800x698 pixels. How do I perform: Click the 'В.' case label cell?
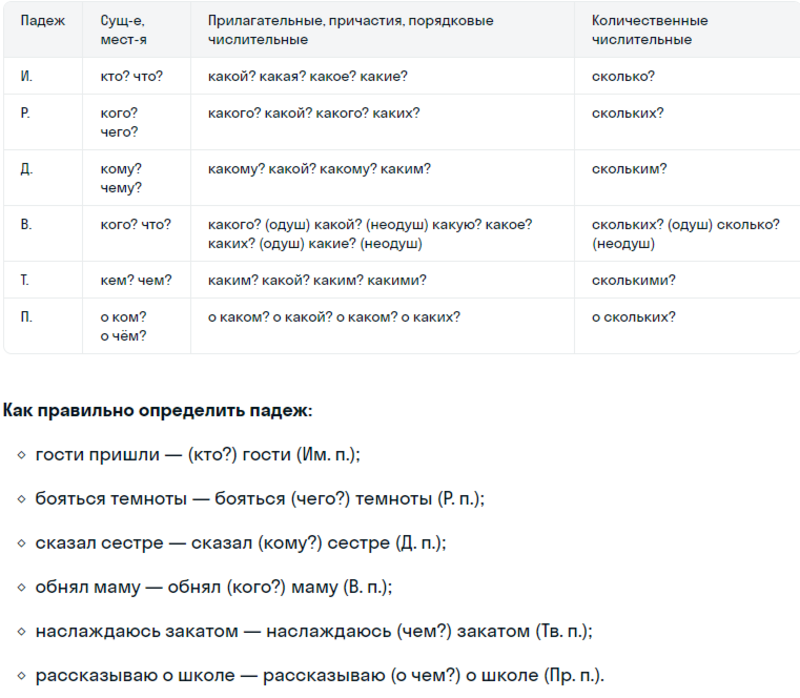point(43,234)
